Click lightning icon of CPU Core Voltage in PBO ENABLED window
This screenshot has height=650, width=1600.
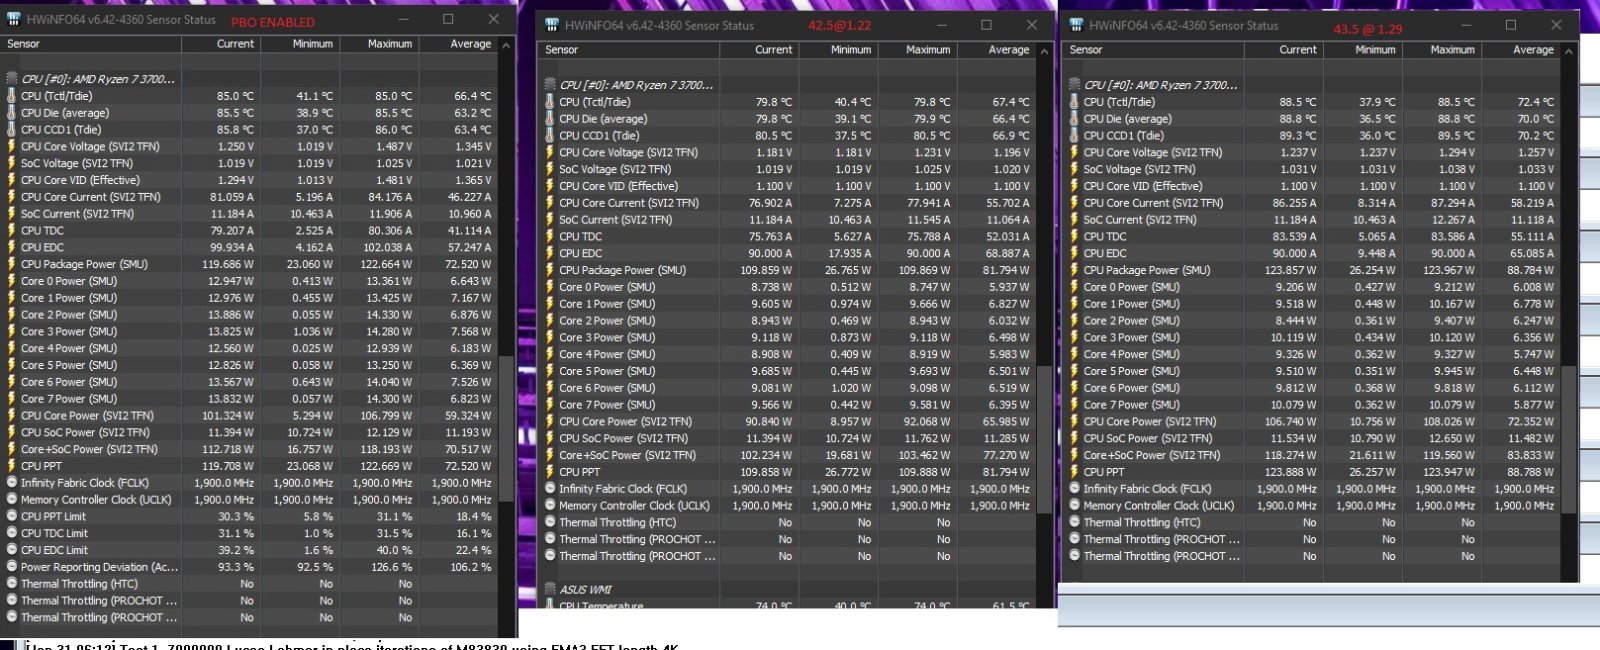[x=12, y=146]
